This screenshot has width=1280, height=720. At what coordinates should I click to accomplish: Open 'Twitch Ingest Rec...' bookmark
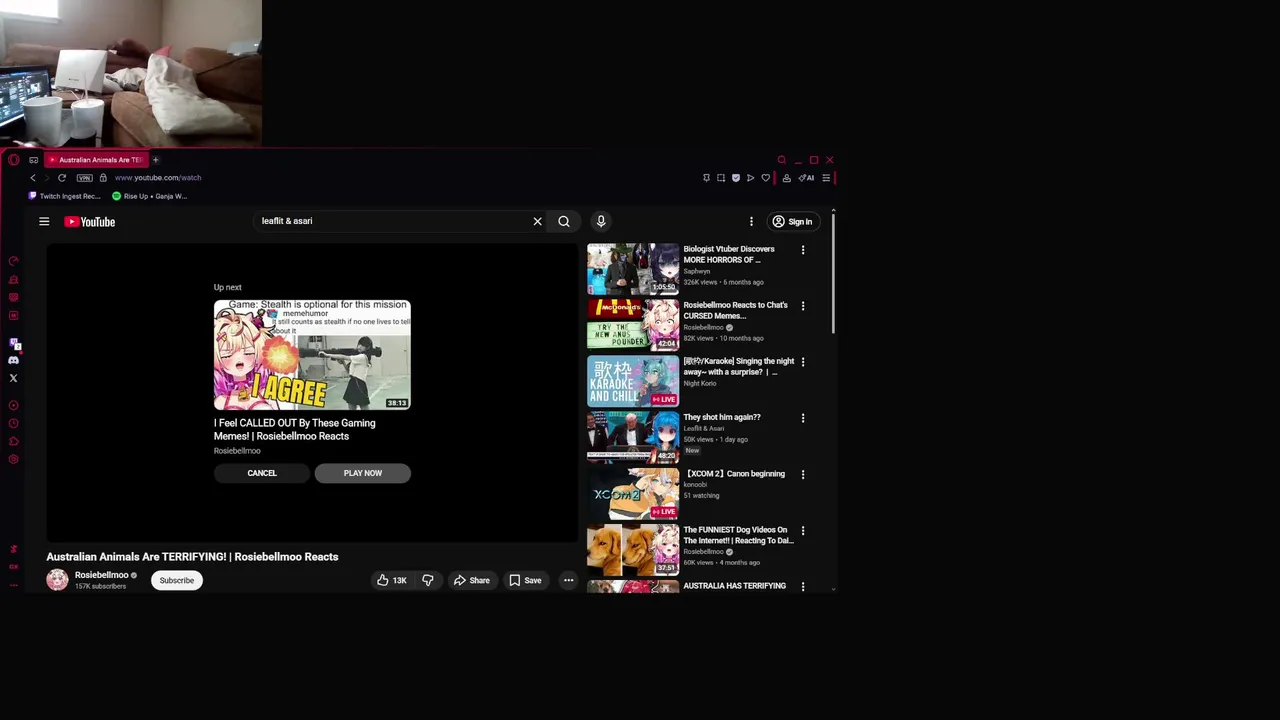click(65, 196)
